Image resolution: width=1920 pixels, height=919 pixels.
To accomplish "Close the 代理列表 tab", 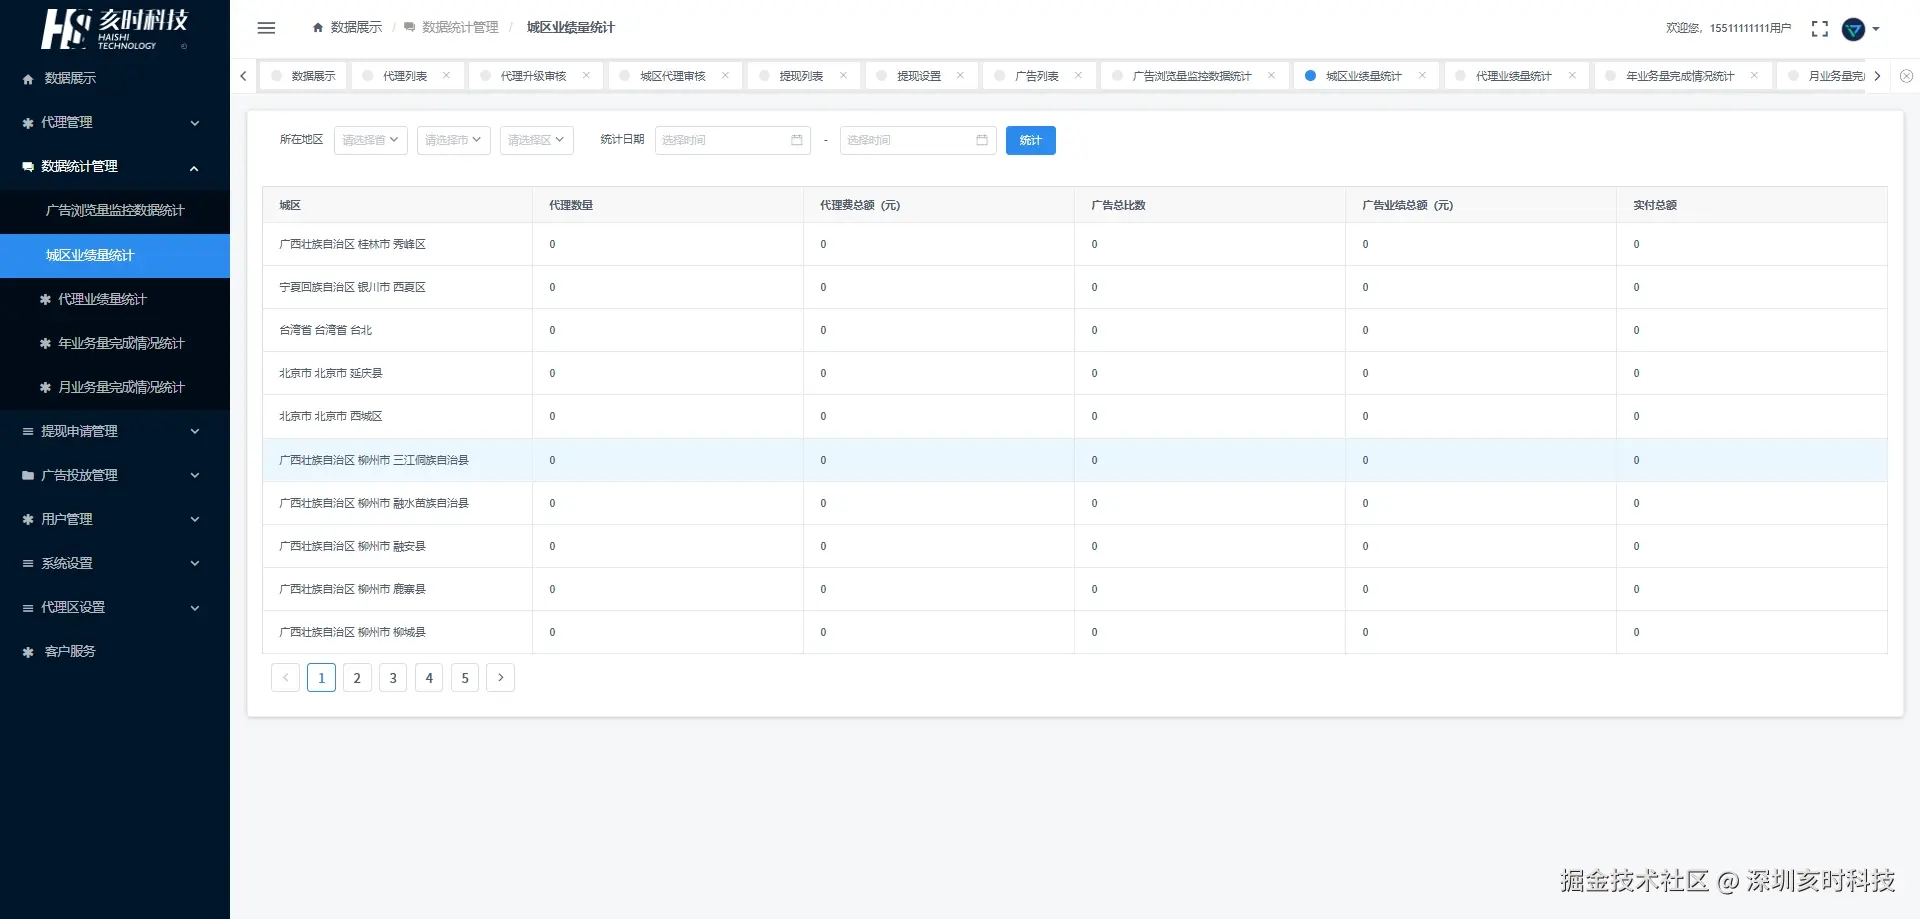I will (446, 76).
